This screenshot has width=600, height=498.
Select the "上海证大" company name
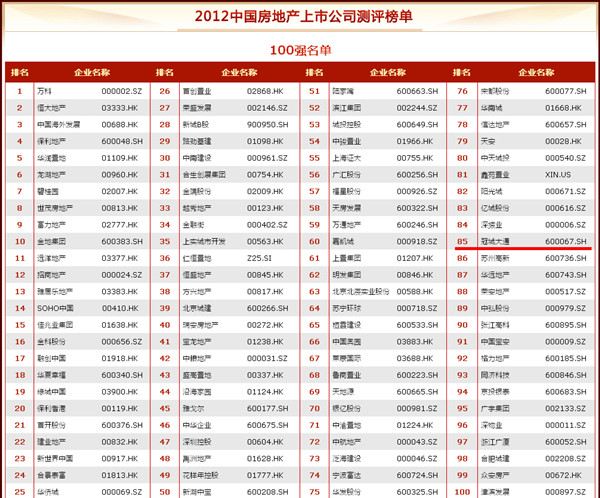coord(346,158)
